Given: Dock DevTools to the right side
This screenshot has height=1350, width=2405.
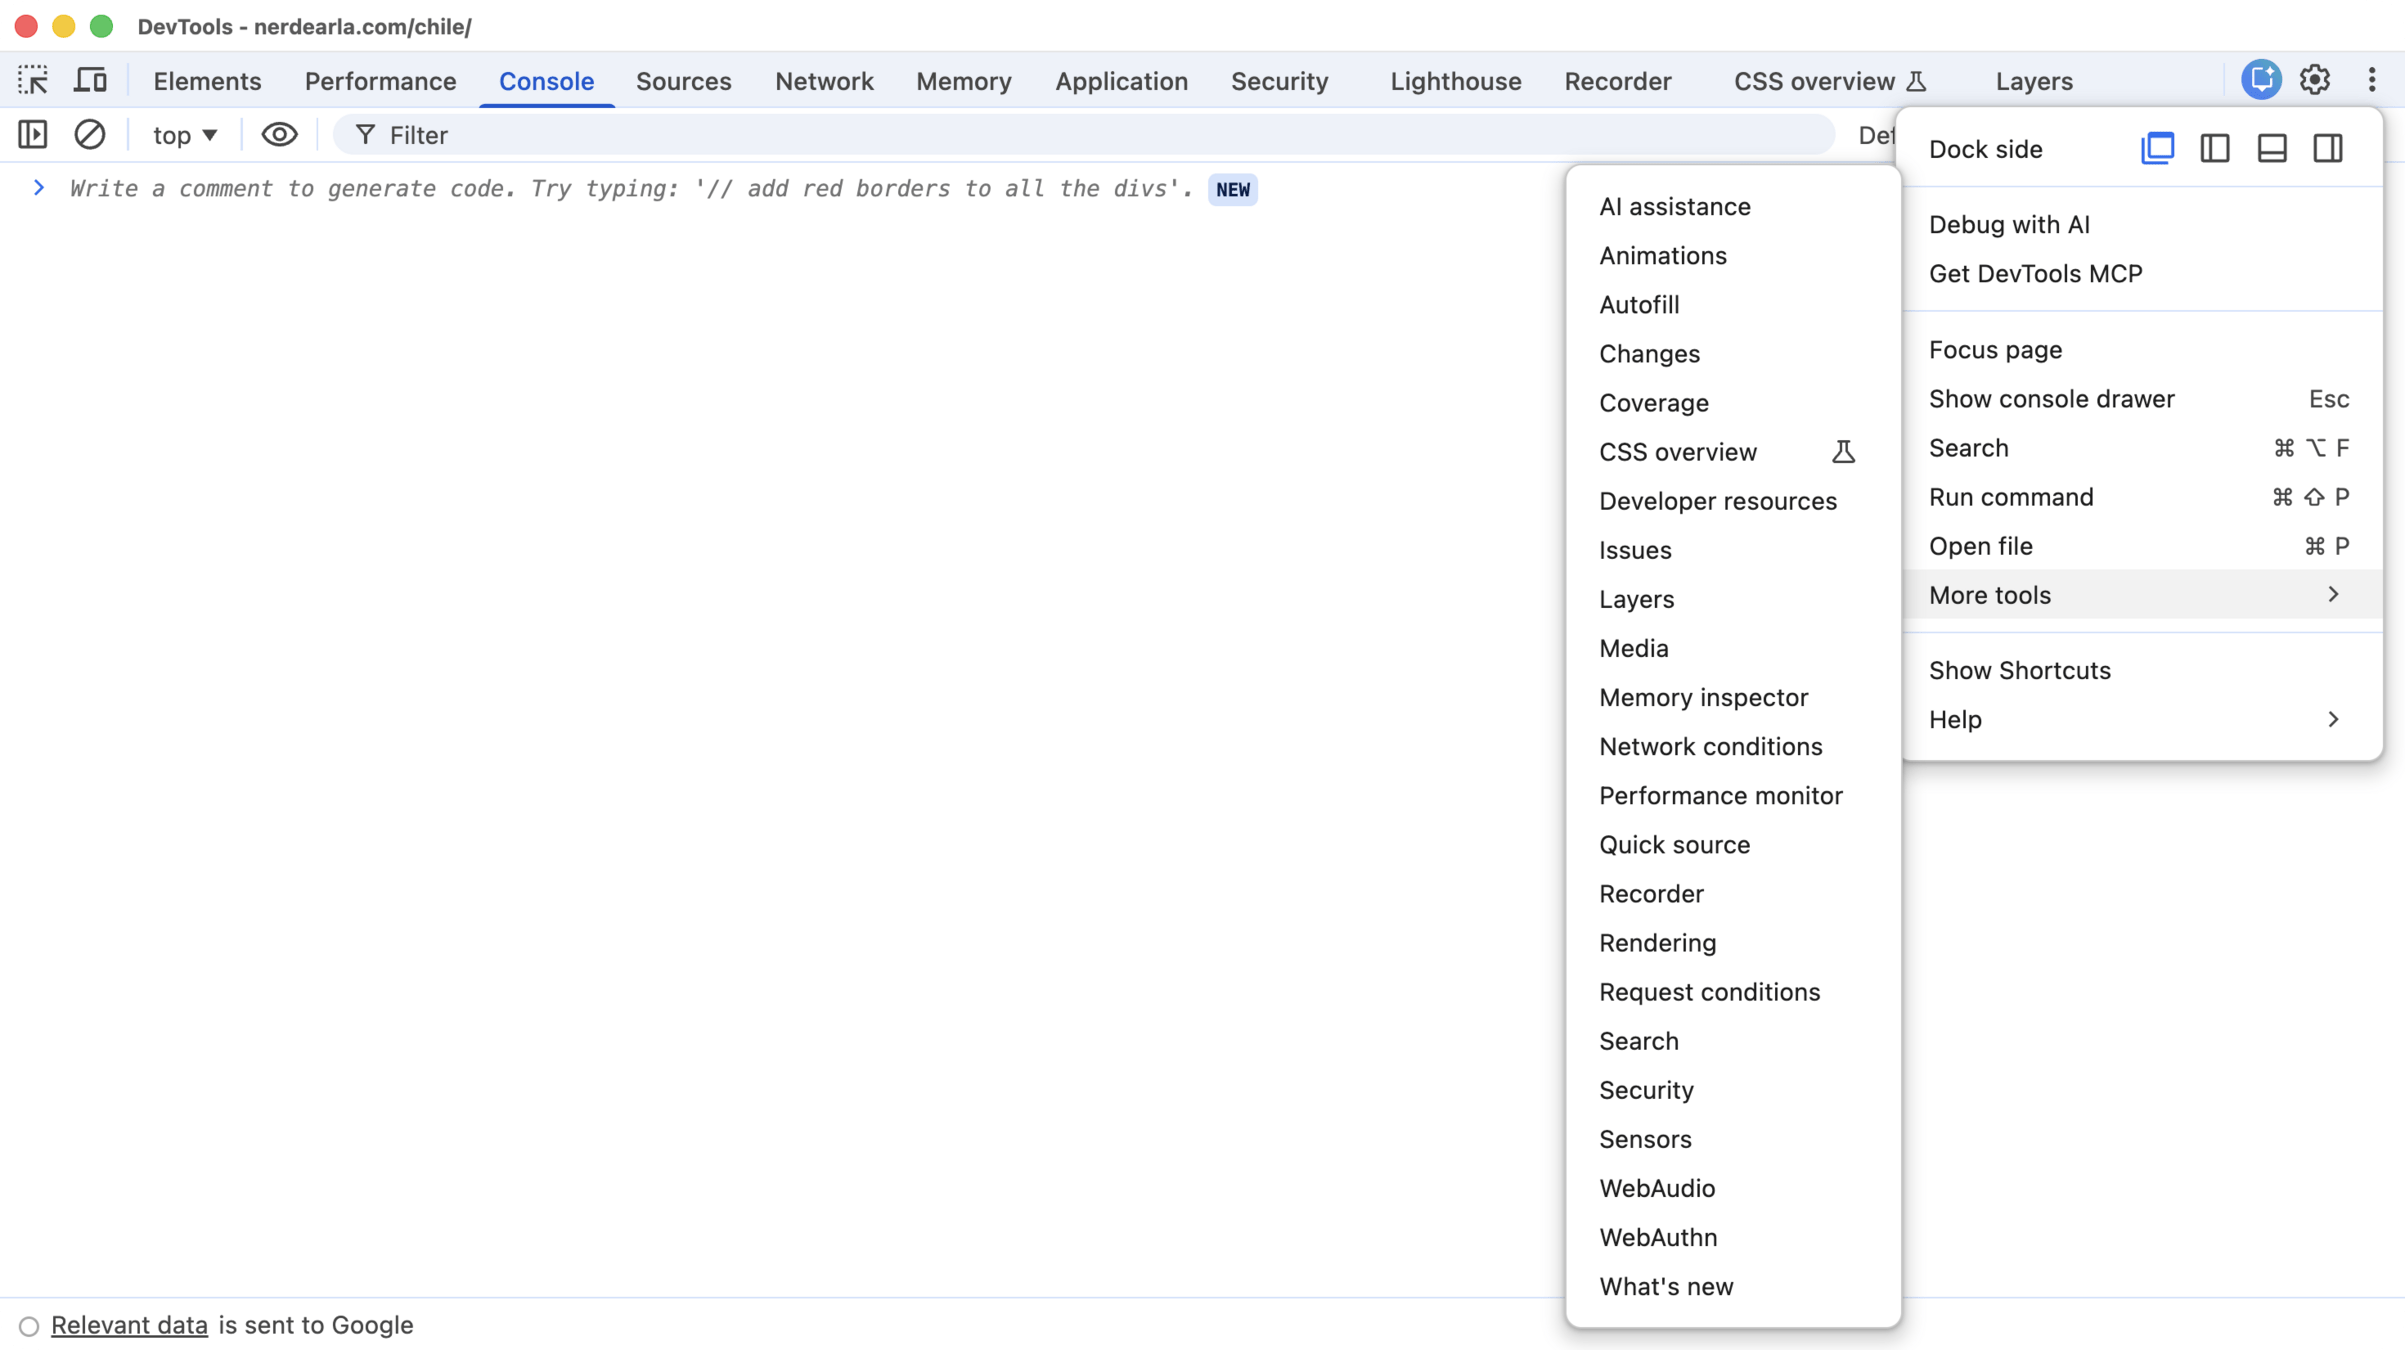Looking at the screenshot, I should click(x=2328, y=149).
